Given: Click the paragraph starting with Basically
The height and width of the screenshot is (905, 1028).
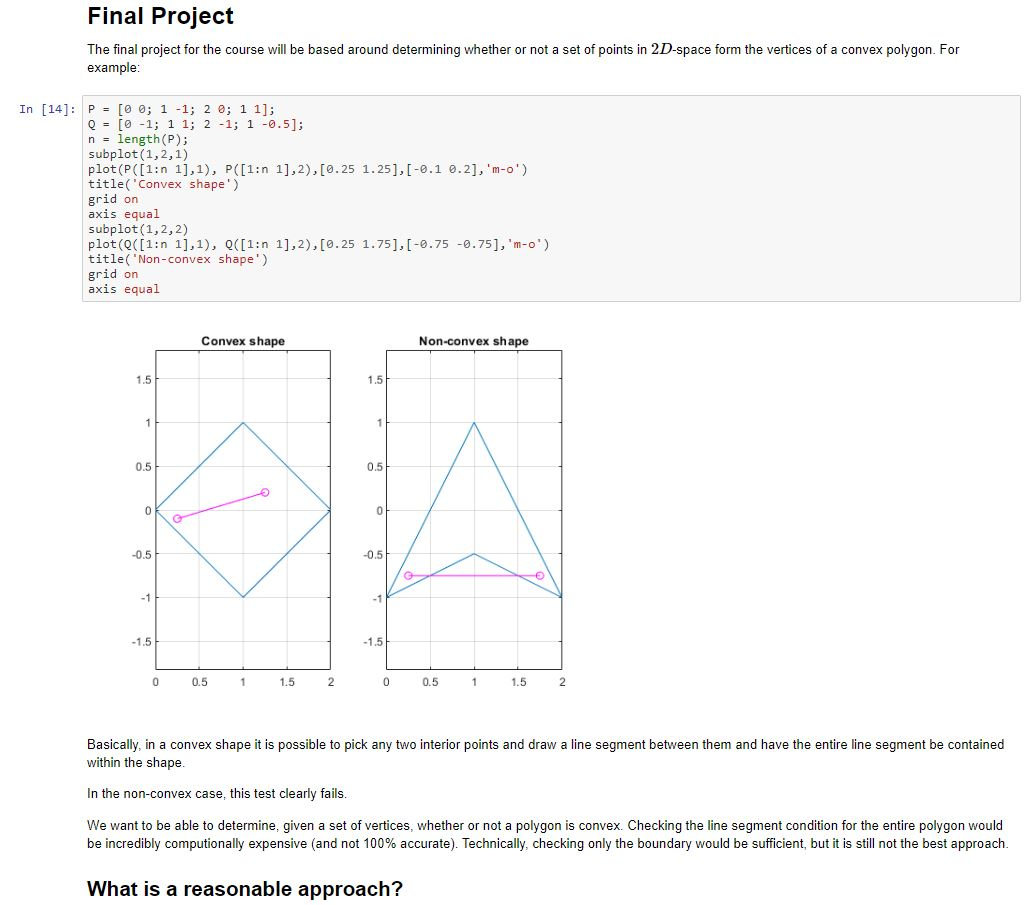Looking at the screenshot, I should [545, 754].
